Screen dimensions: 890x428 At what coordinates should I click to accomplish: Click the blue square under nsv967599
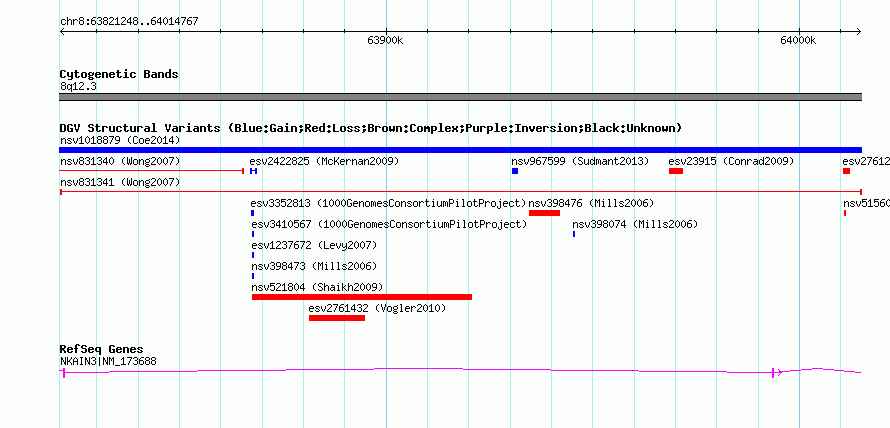point(515,171)
